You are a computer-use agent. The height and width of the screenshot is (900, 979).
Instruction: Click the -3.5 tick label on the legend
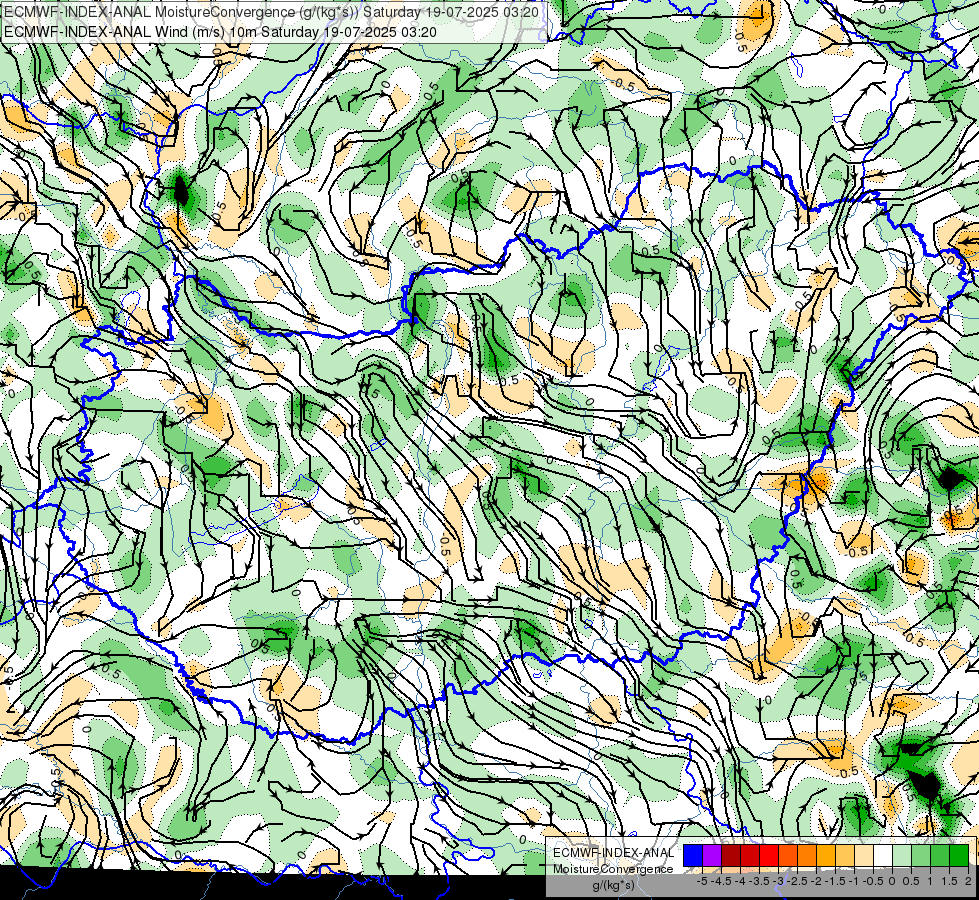click(x=759, y=881)
